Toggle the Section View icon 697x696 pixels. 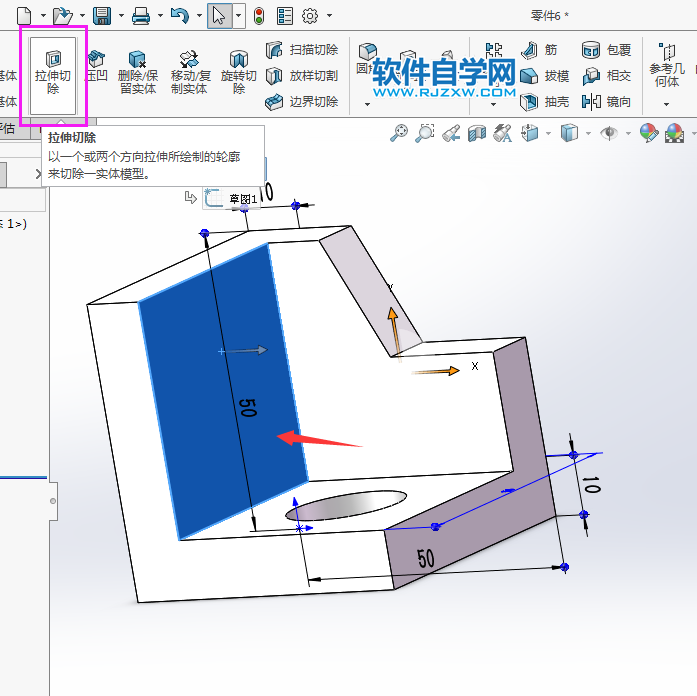coord(477,133)
